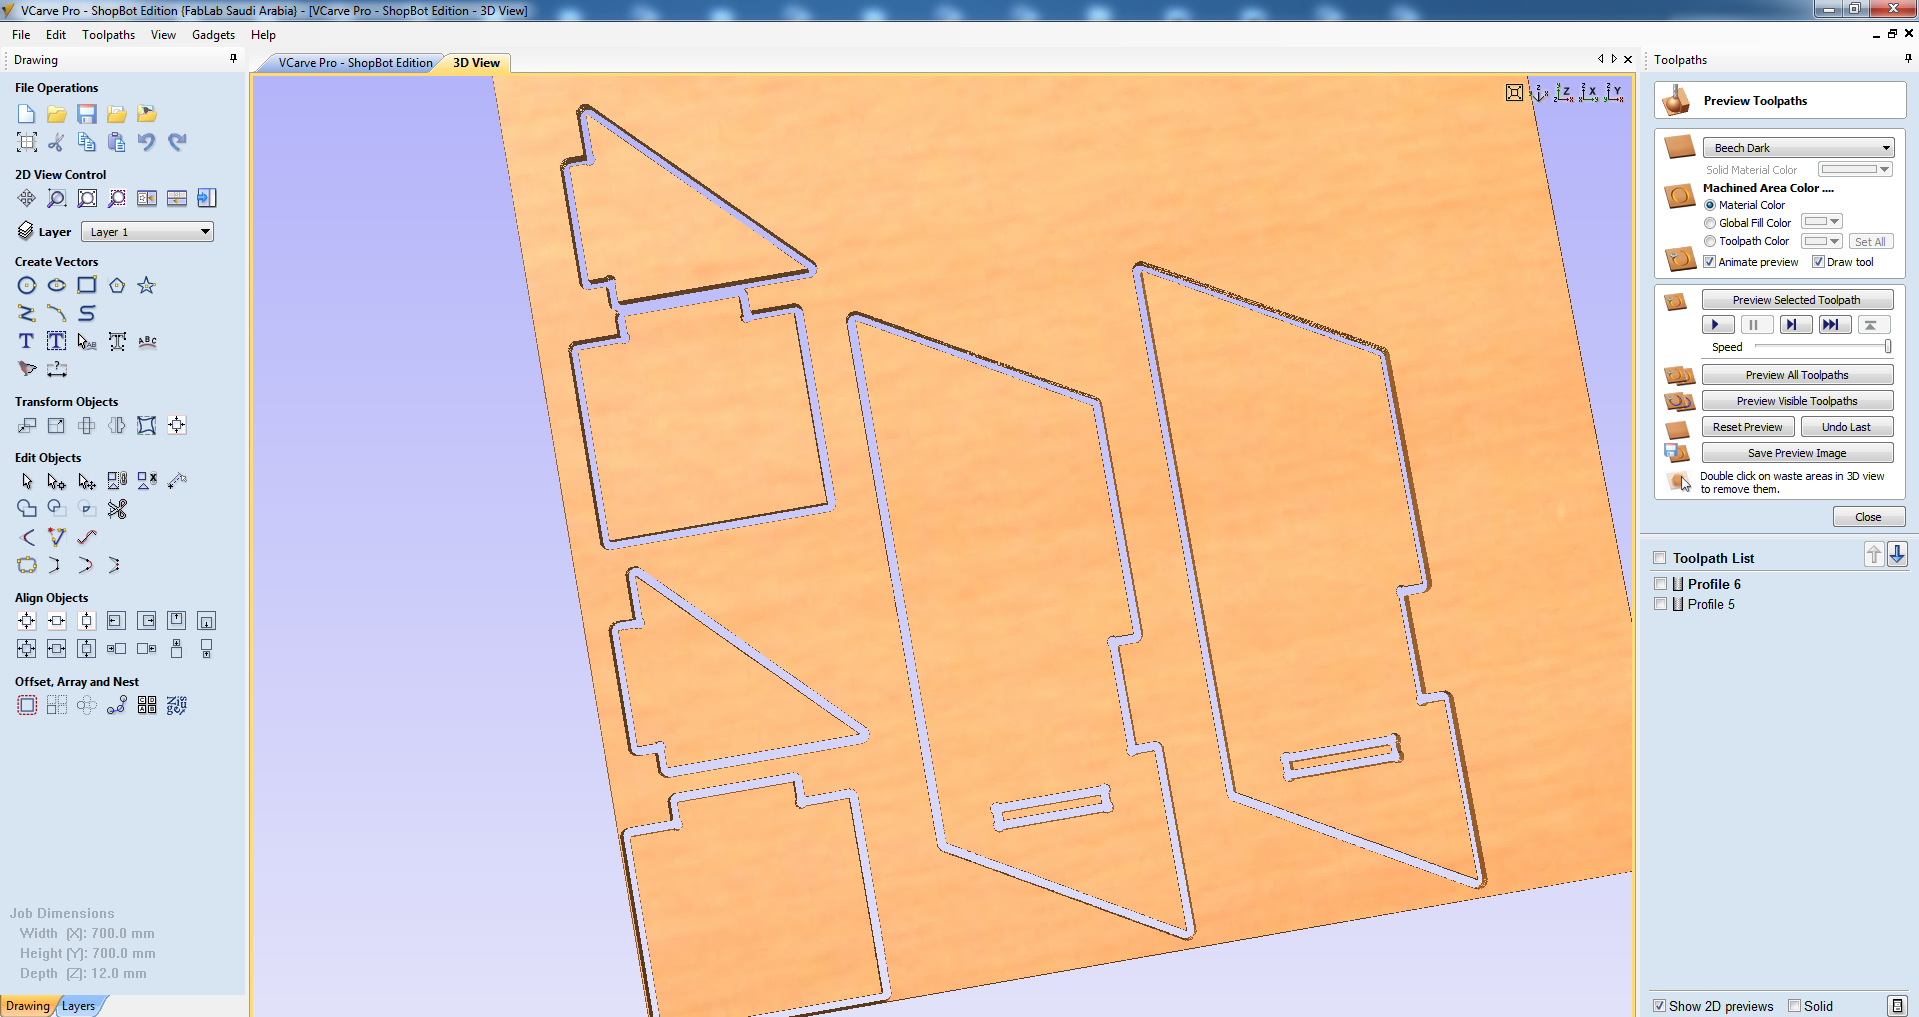Viewport: 1919px width, 1017px height.
Task: Select the Draw Text tool
Action: [x=27, y=342]
